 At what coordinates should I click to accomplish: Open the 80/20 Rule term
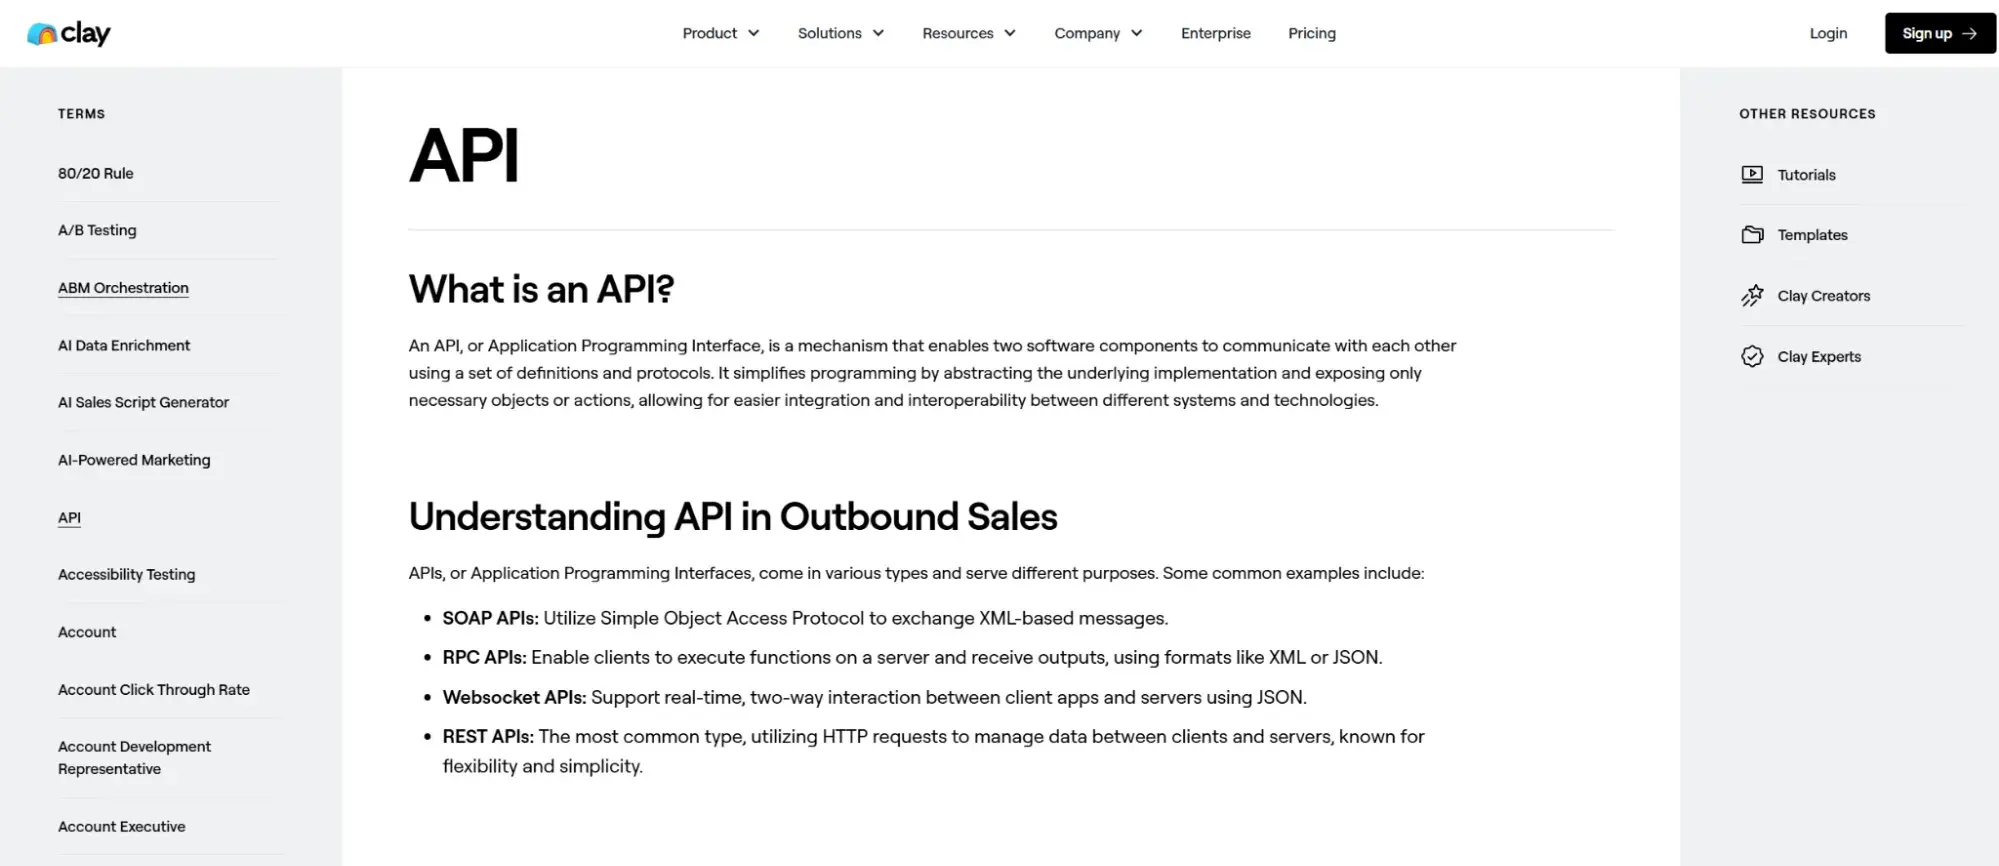coord(96,174)
